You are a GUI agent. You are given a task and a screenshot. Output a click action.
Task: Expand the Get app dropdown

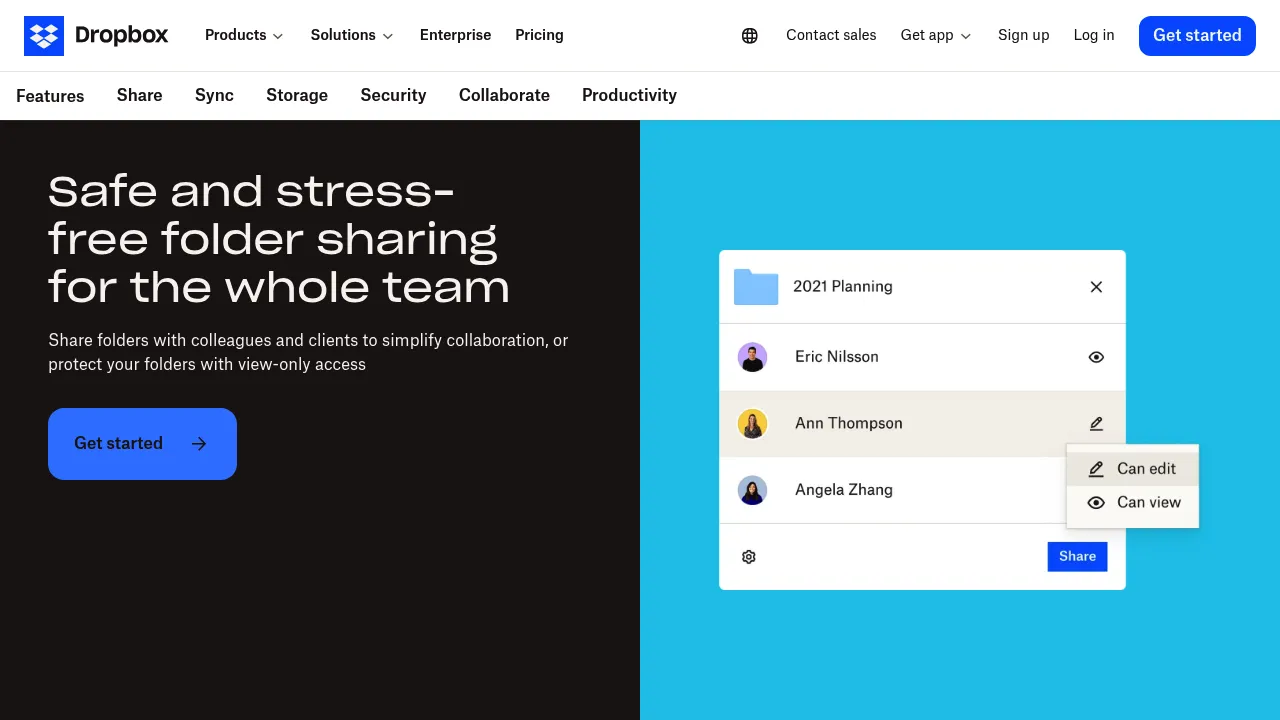tap(936, 35)
